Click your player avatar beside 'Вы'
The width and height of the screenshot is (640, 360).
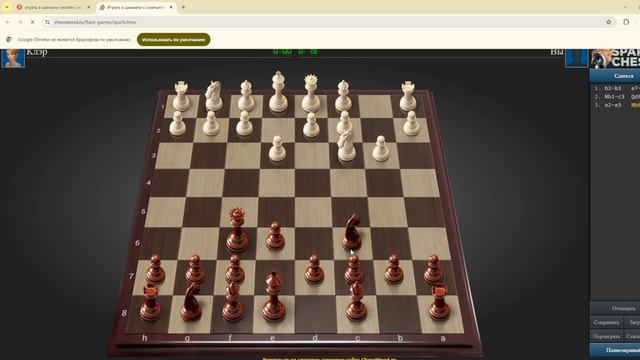[x=576, y=58]
